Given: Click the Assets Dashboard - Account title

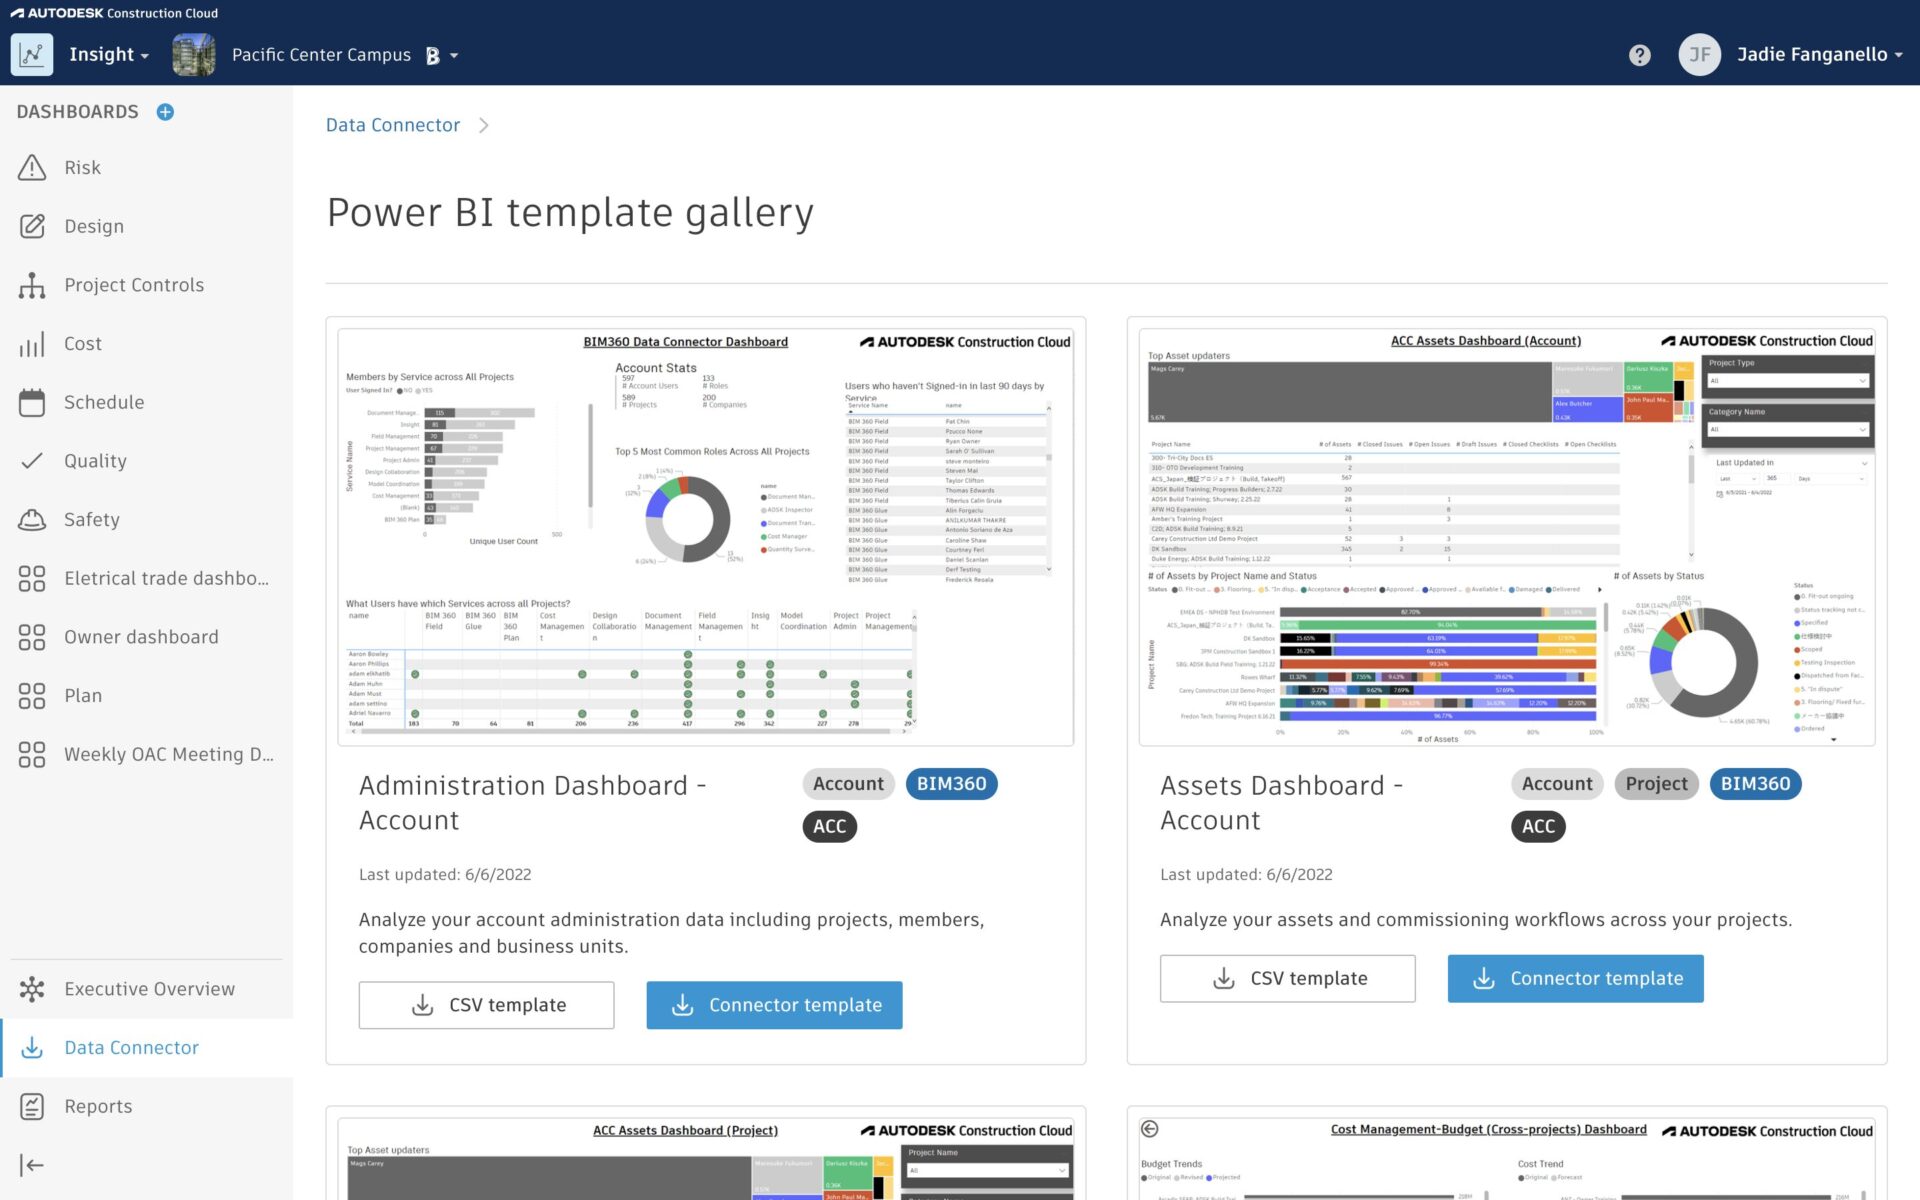Looking at the screenshot, I should [1282, 803].
